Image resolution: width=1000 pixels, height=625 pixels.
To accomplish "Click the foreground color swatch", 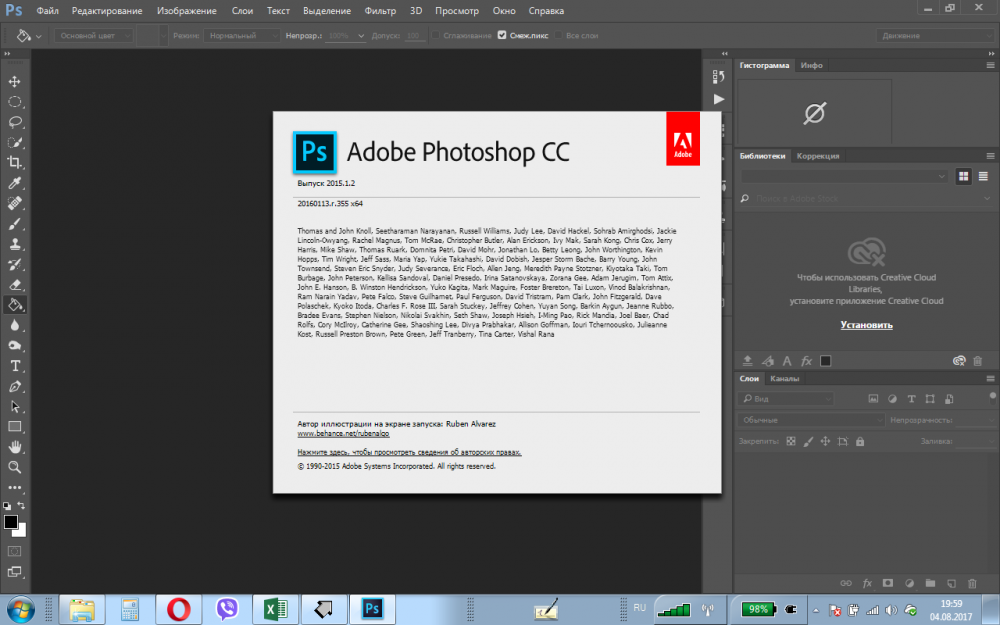I will pos(11,521).
